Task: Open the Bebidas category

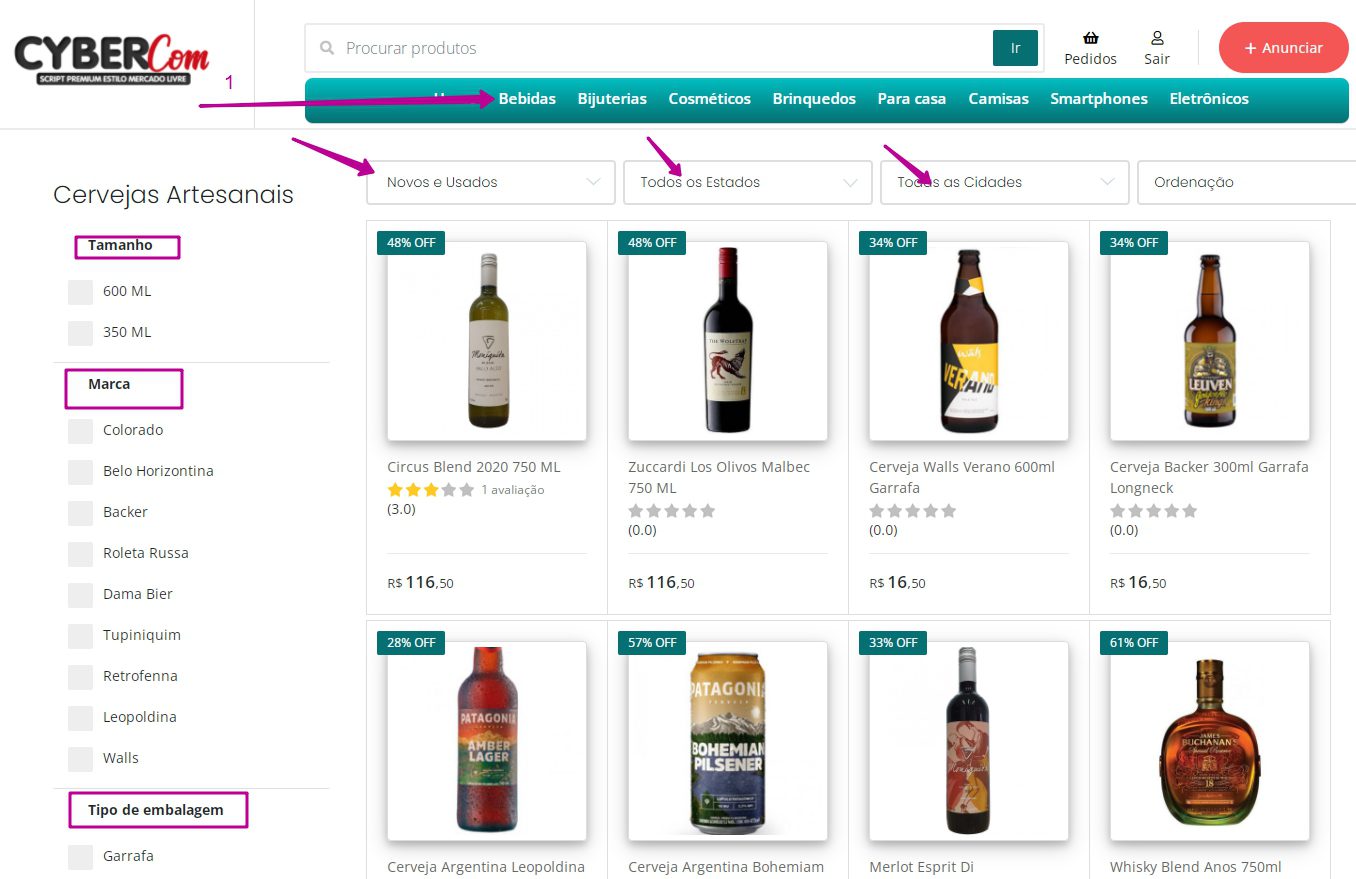Action: click(x=527, y=99)
